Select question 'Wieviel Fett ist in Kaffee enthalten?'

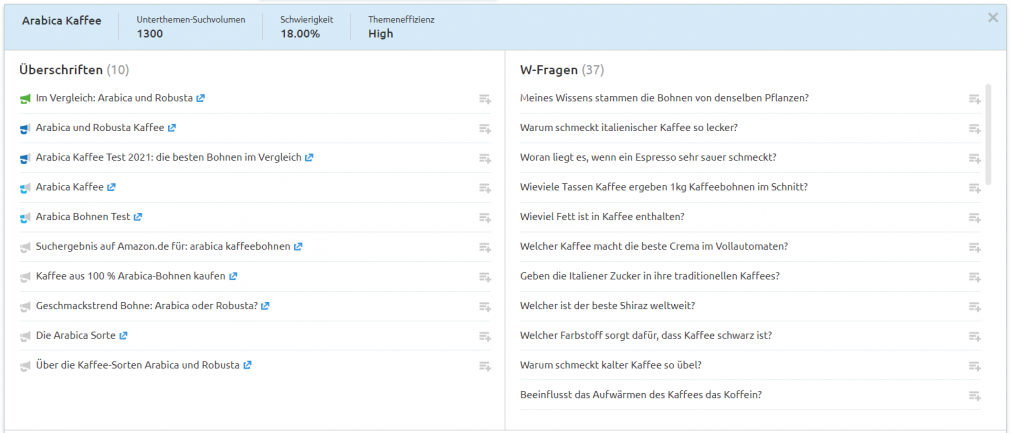(602, 216)
